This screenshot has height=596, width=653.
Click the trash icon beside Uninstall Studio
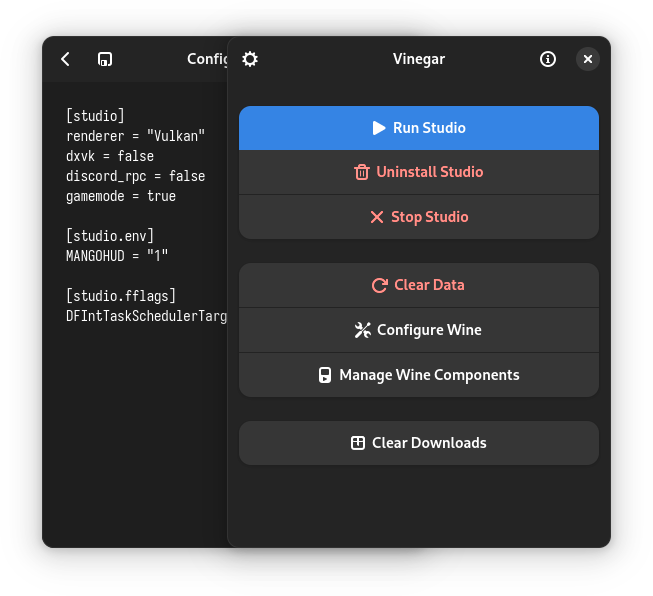(x=361, y=172)
